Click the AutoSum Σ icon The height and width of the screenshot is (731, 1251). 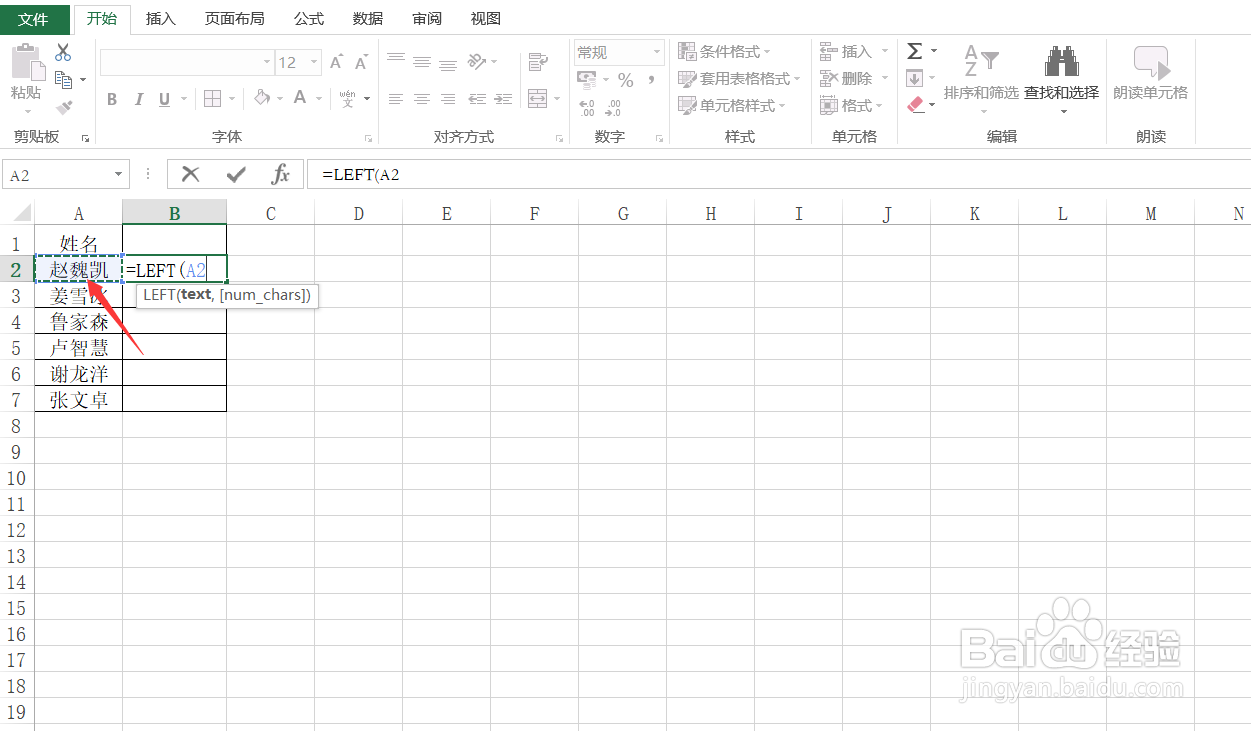tap(916, 50)
